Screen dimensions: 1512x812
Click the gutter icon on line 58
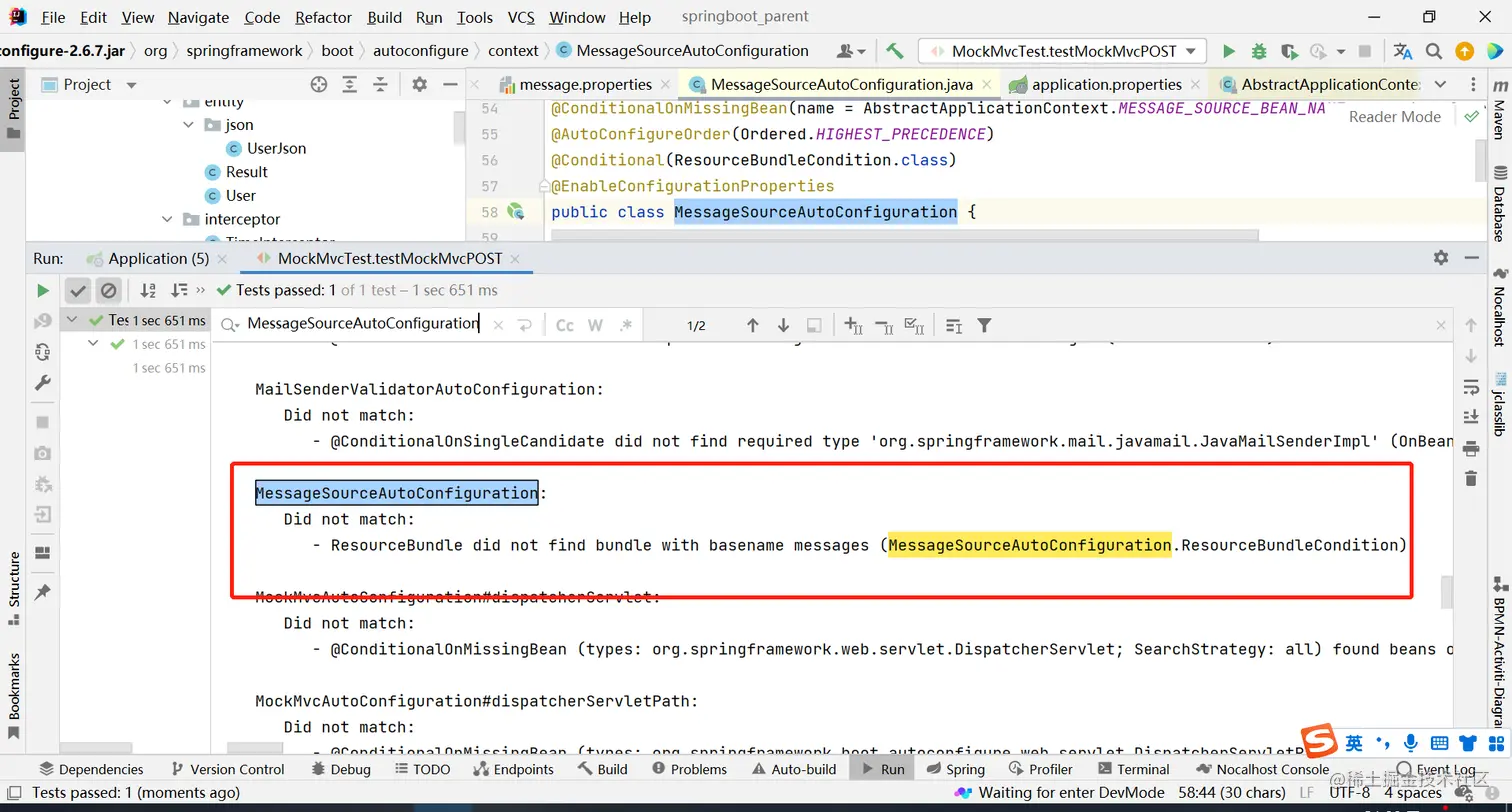point(516,211)
